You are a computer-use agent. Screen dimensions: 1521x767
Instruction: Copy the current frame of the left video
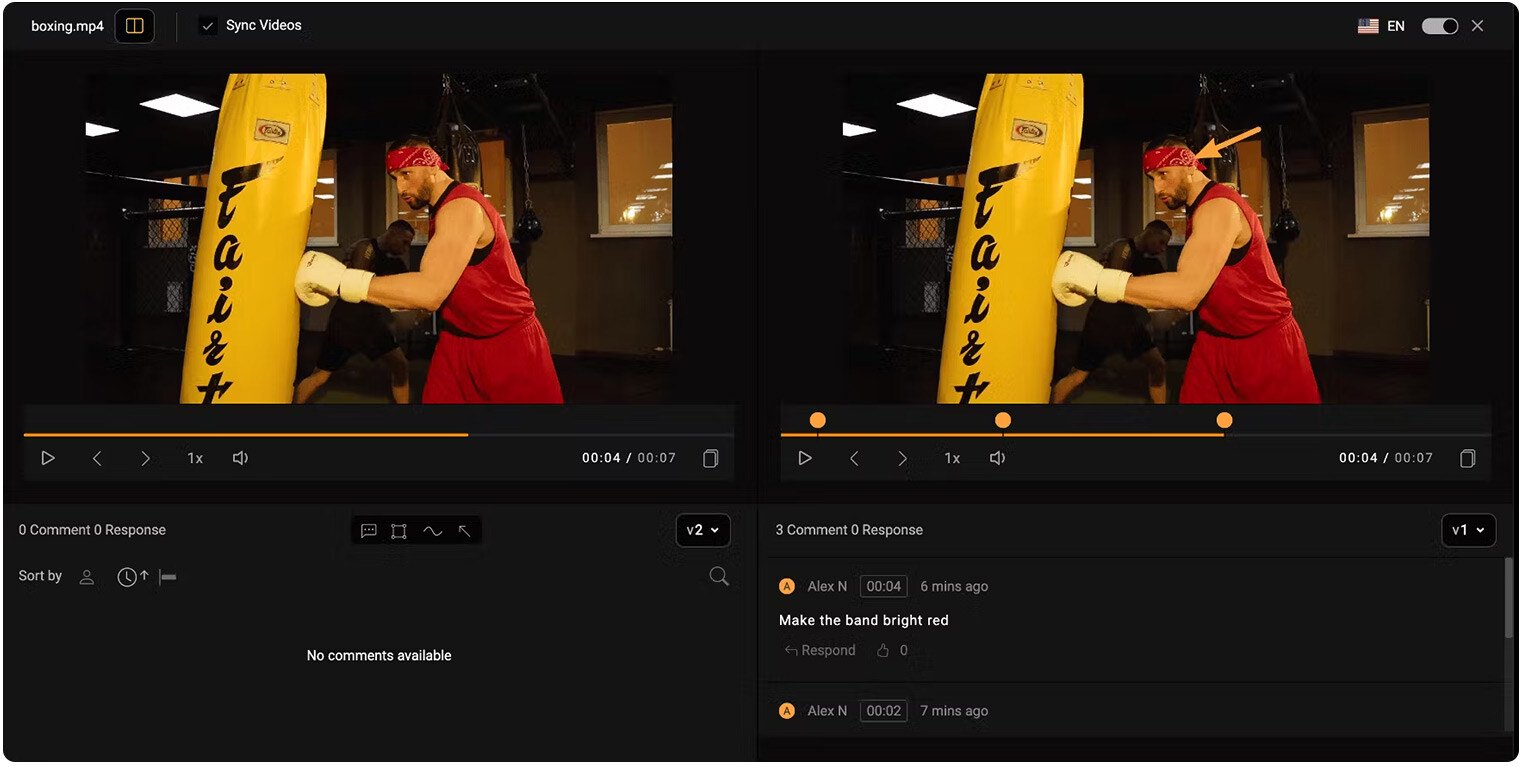tap(711, 458)
